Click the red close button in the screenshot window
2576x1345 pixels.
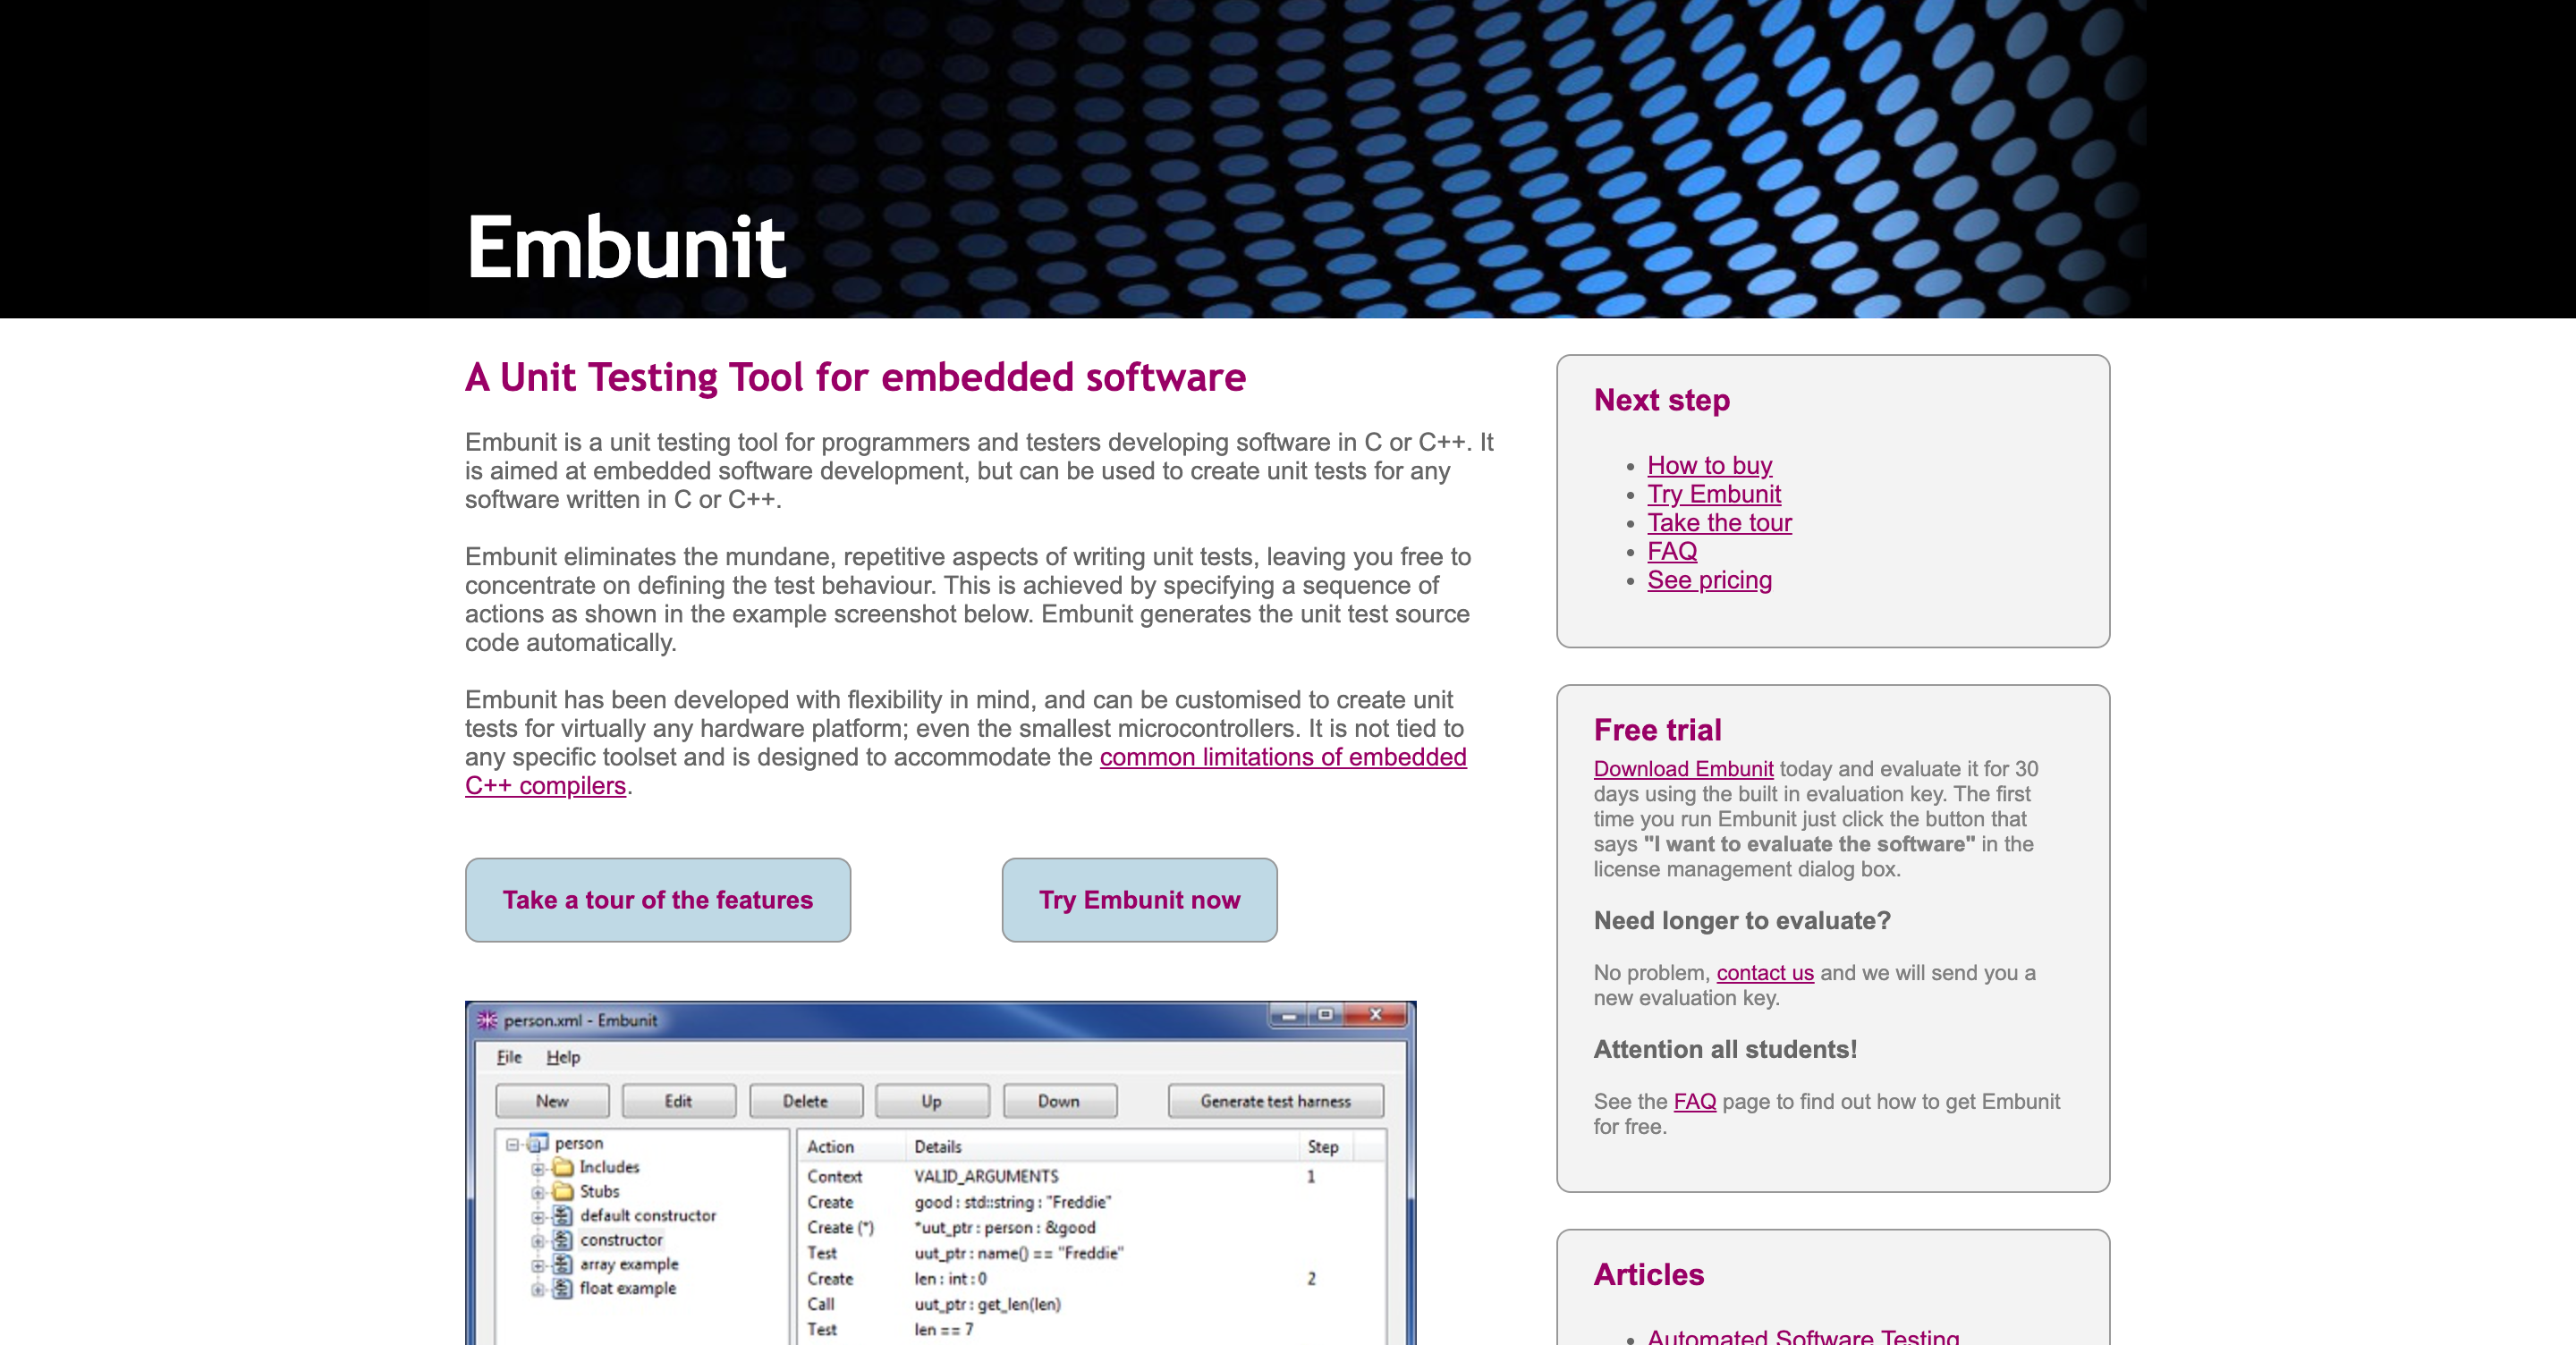[1376, 1015]
